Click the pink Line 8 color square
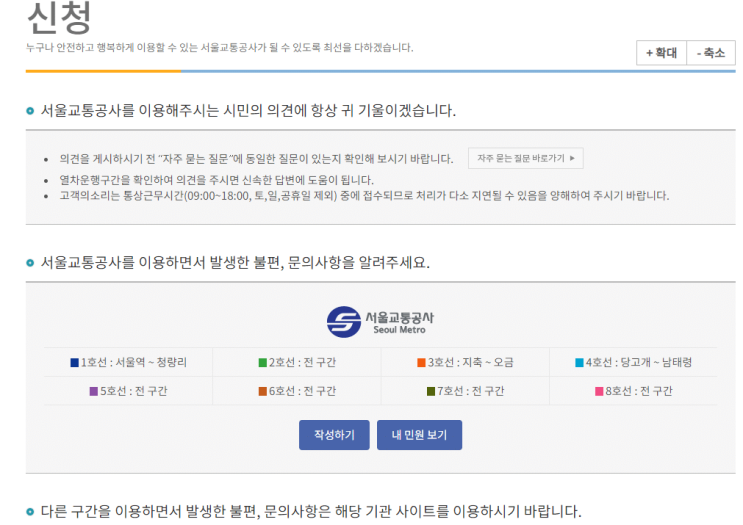743x525 pixels. (599, 391)
